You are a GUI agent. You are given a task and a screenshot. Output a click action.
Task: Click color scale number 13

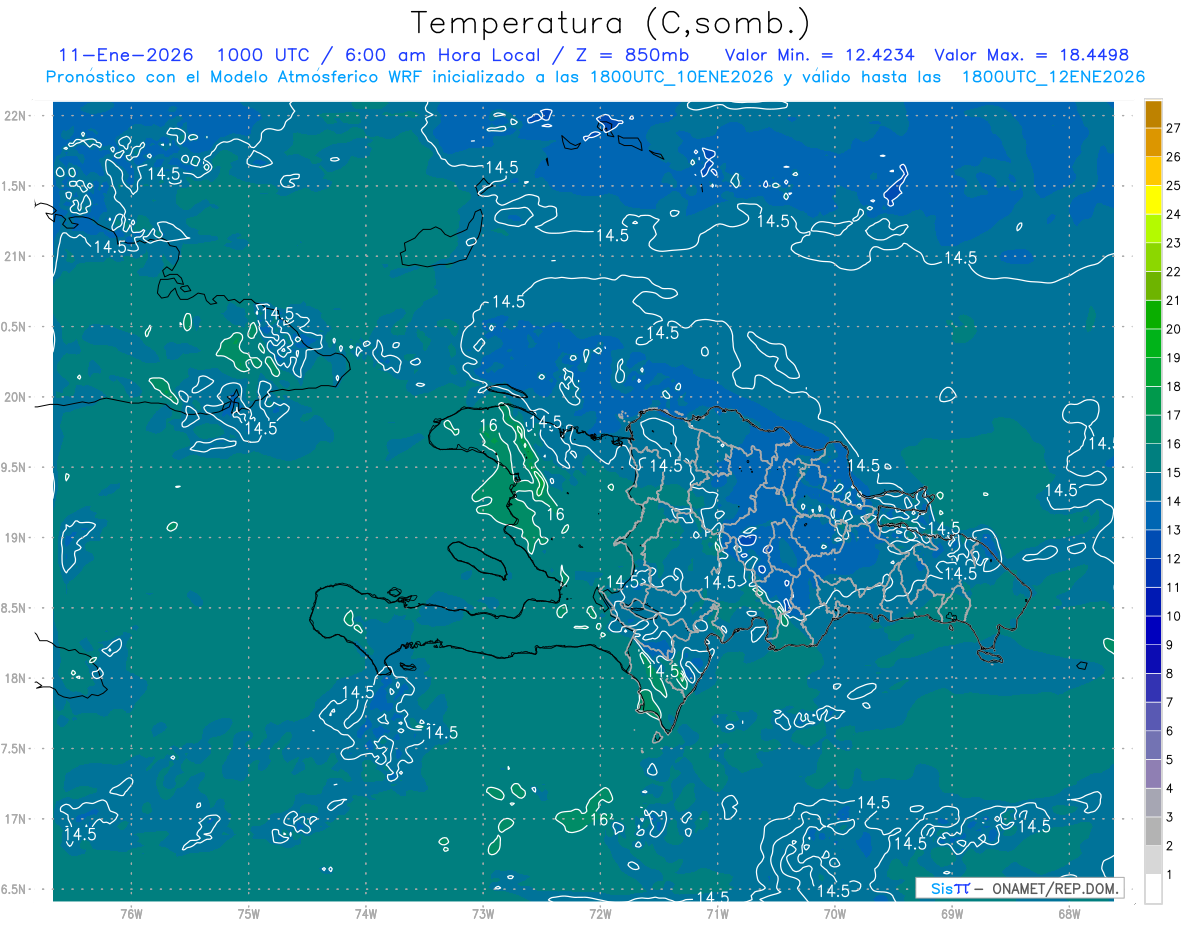[1174, 530]
